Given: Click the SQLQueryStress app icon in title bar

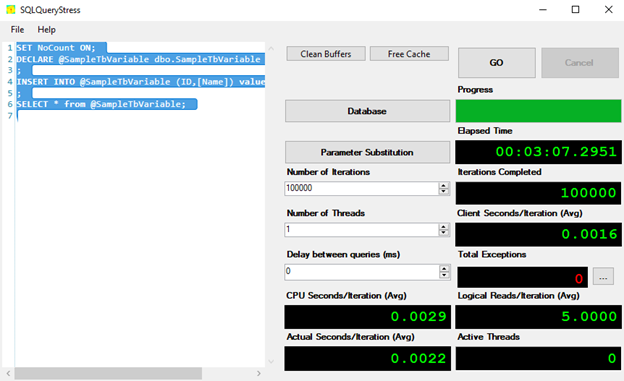Looking at the screenshot, I should click(11, 10).
